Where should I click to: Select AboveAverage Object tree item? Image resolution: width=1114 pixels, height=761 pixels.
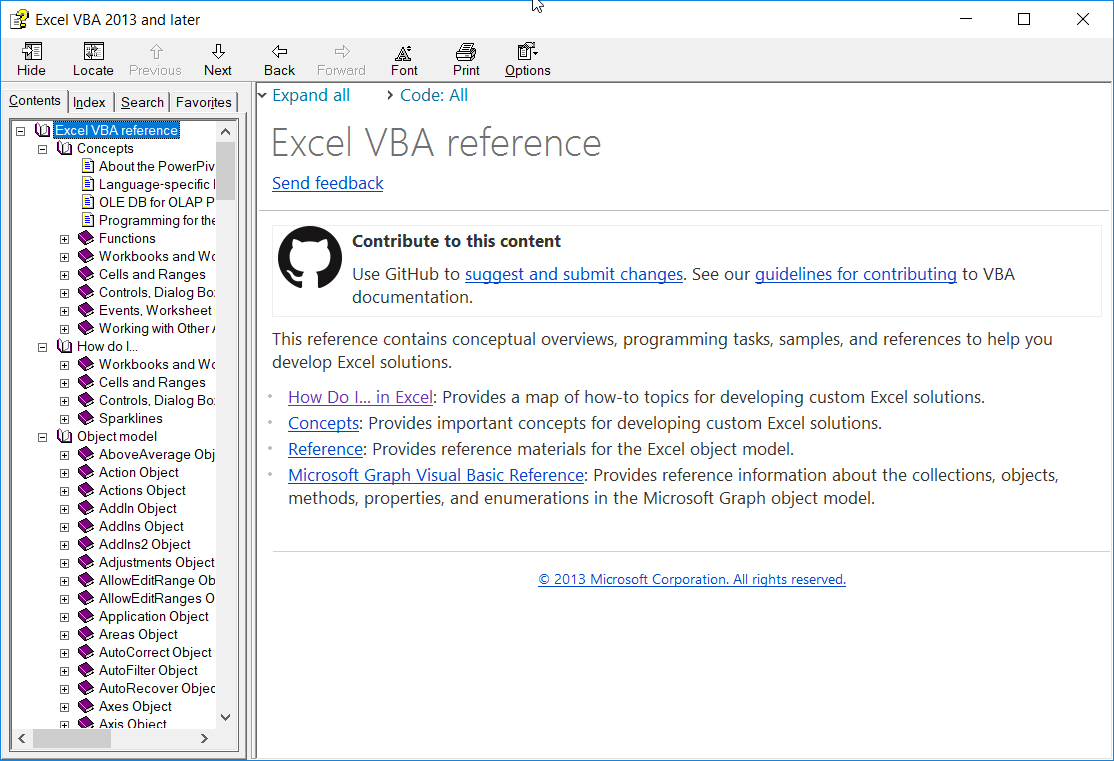pyautogui.click(x=156, y=454)
